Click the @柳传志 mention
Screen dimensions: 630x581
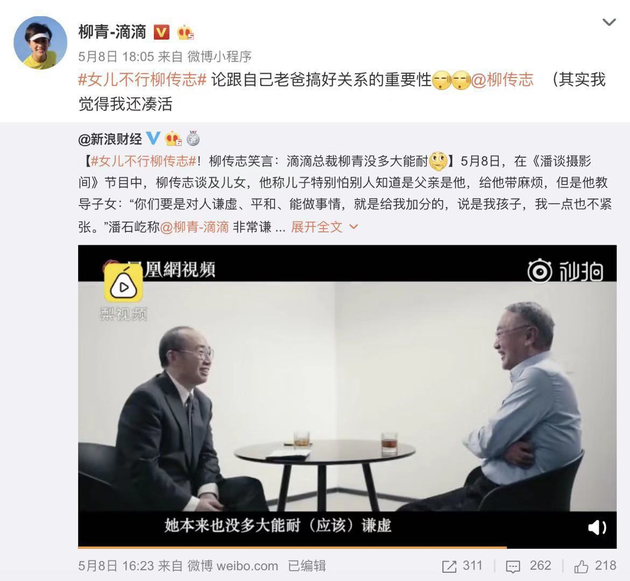coord(502,80)
